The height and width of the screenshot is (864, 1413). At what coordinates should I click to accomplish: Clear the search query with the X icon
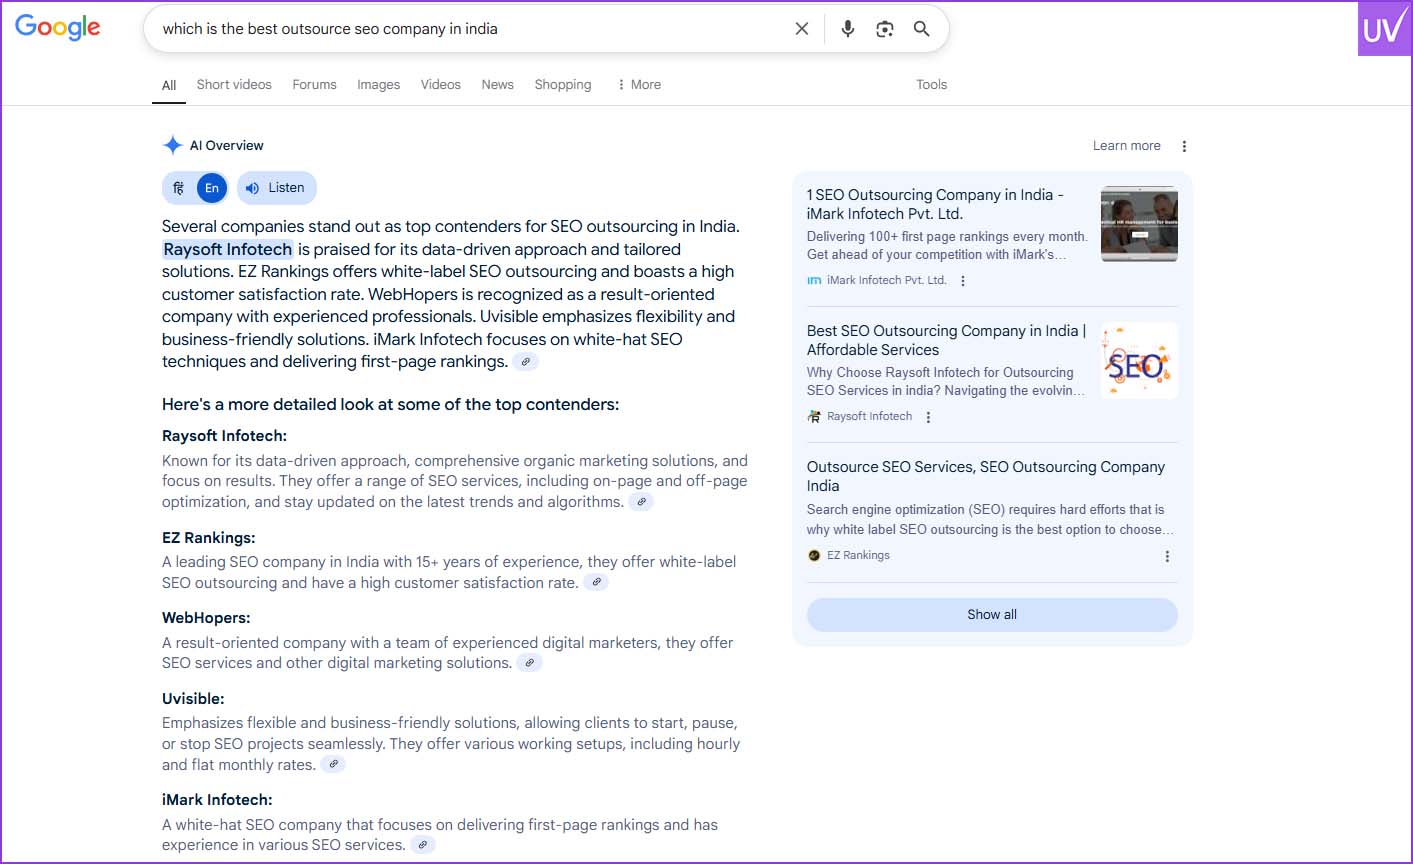point(801,29)
